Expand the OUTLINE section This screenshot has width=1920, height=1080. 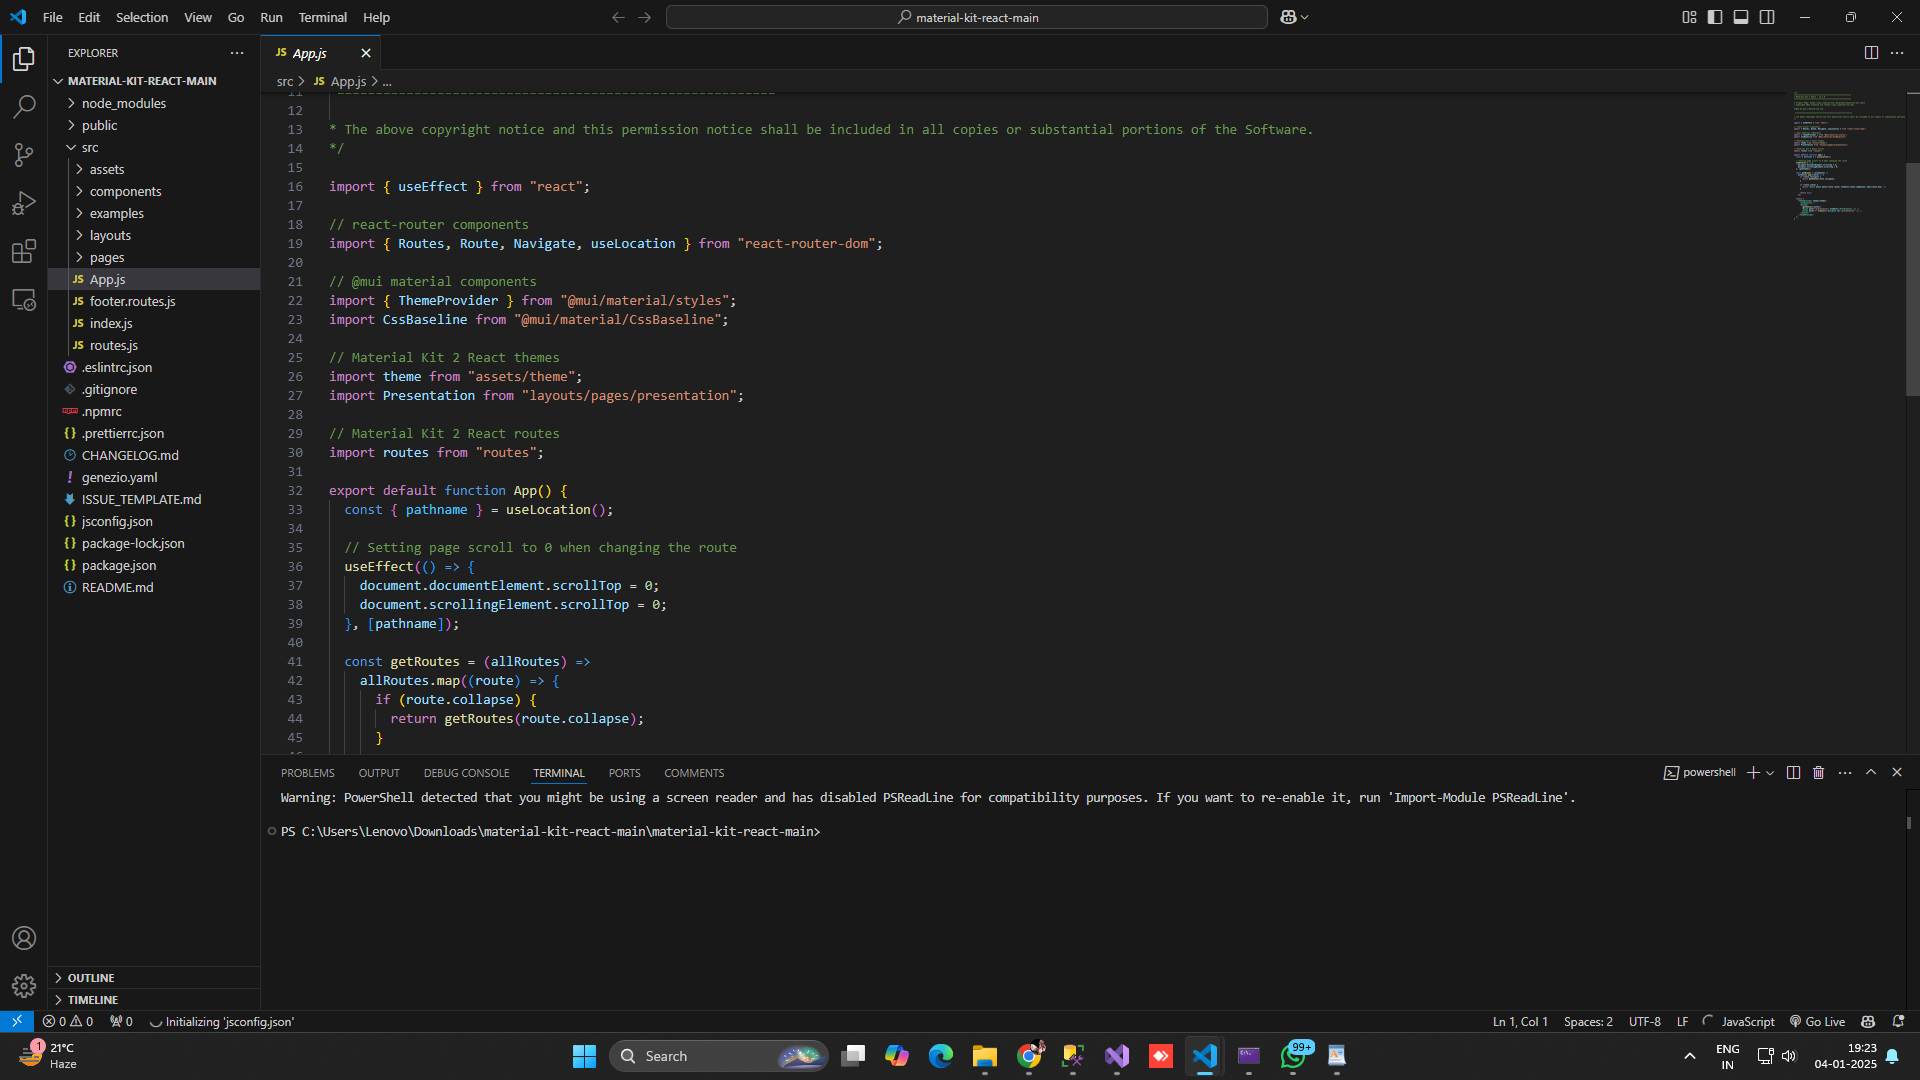91,978
